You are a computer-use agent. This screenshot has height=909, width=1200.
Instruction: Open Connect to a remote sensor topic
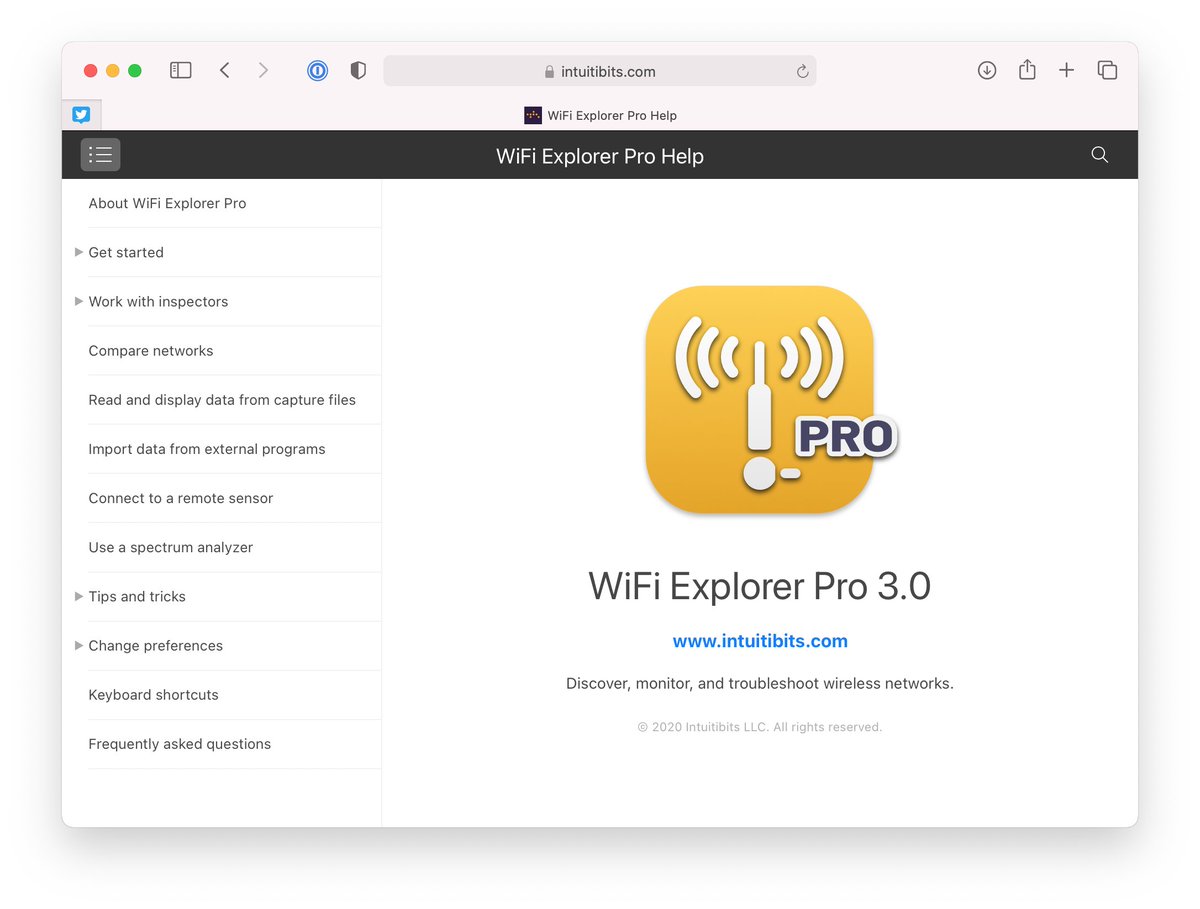(181, 498)
